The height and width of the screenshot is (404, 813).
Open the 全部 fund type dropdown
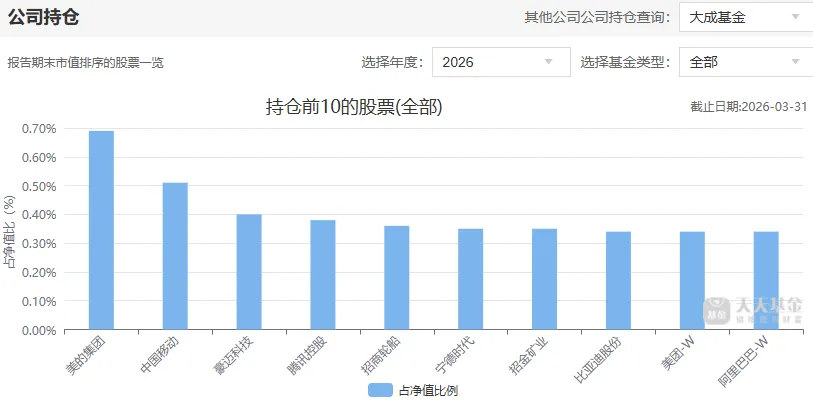746,62
